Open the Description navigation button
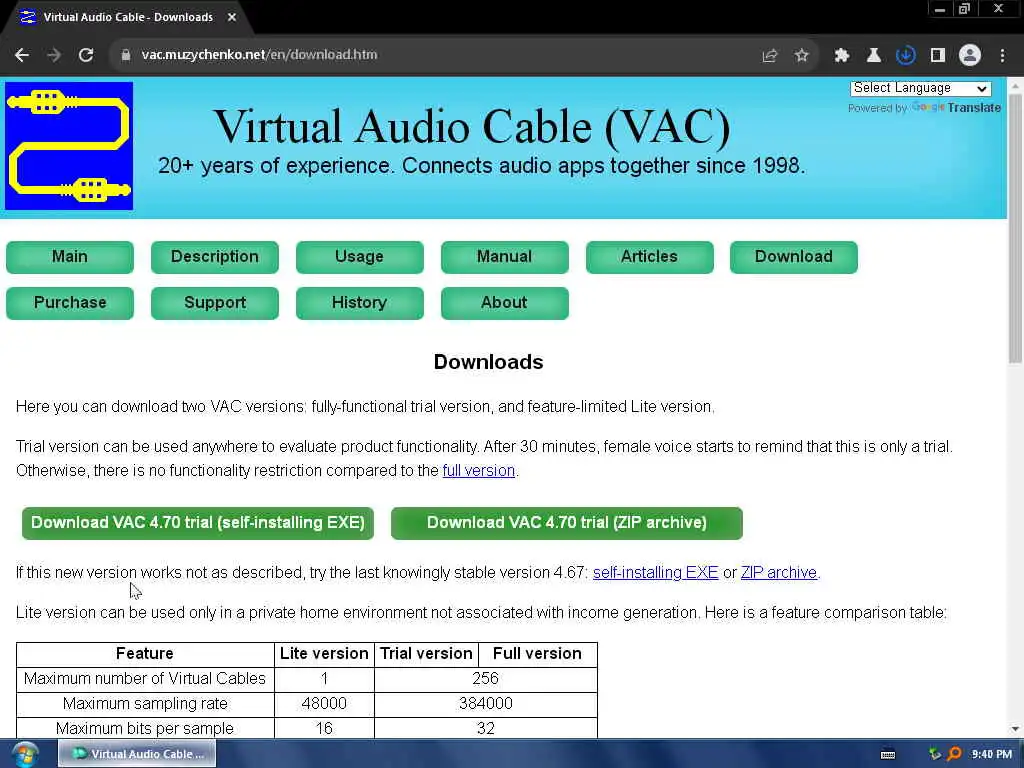 (x=215, y=257)
